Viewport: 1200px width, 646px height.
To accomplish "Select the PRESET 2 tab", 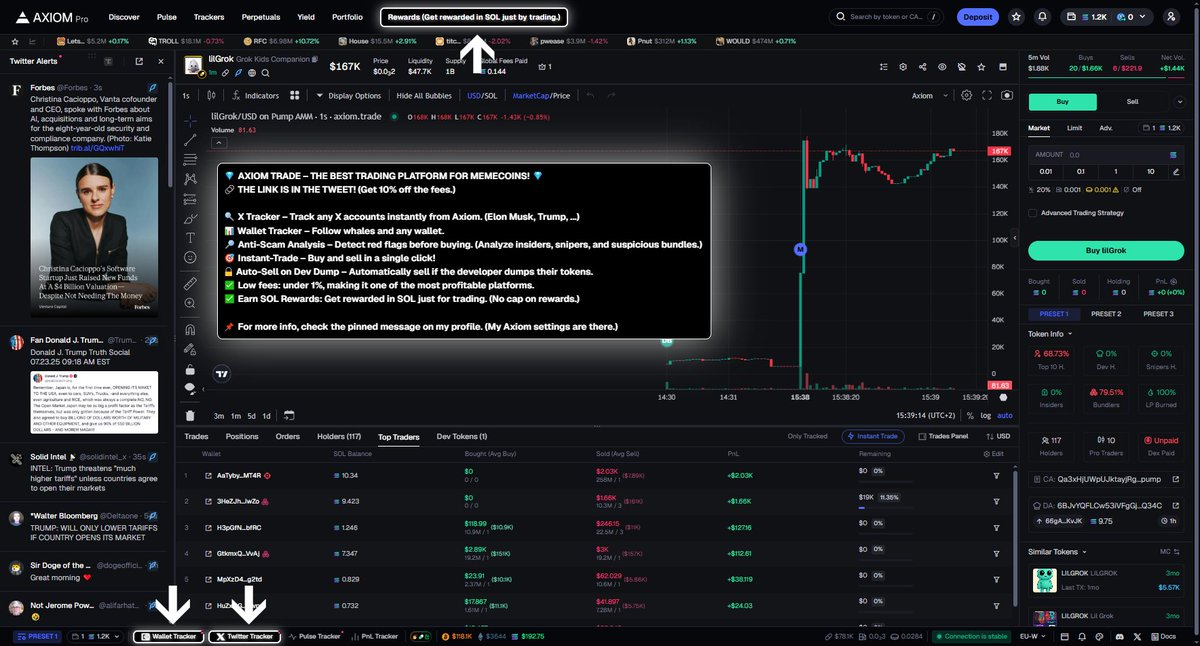I will (1106, 314).
